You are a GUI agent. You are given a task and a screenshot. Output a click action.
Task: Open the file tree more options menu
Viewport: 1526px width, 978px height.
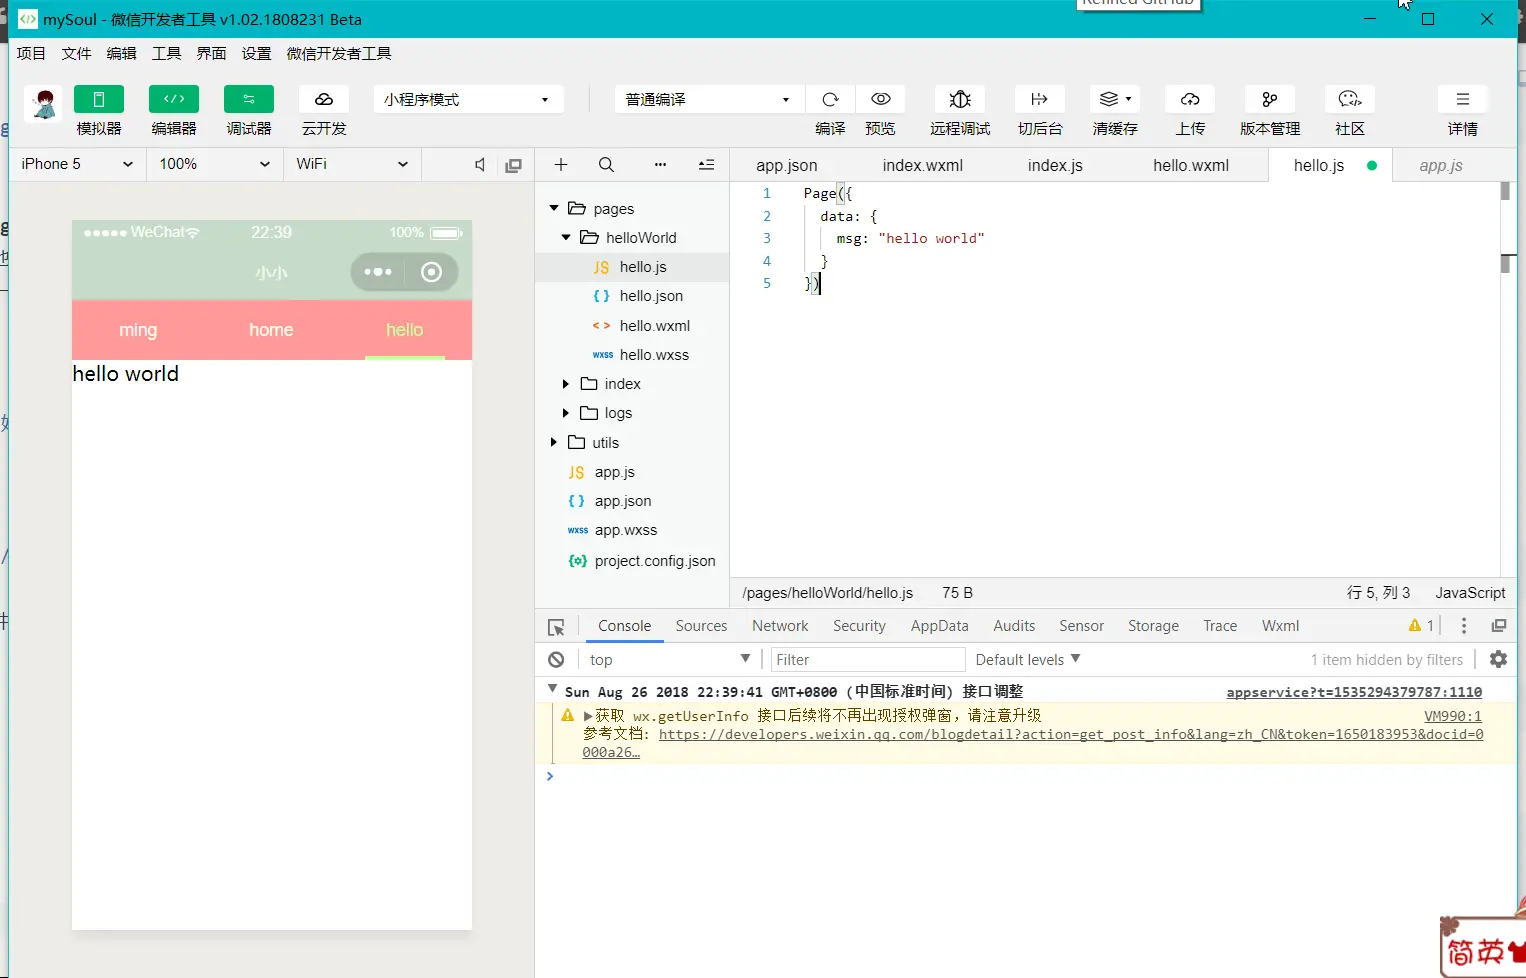pos(660,165)
